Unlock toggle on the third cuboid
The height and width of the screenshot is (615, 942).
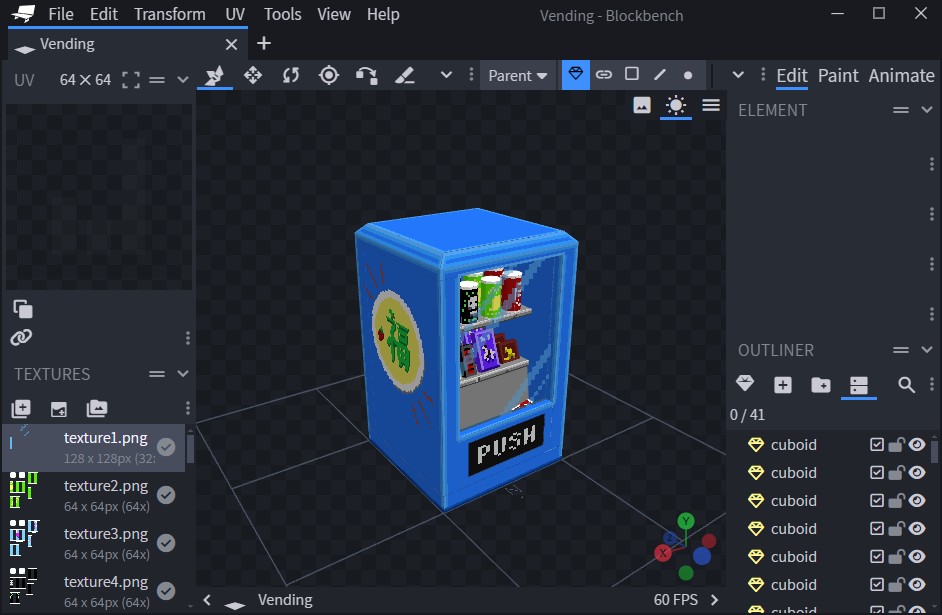point(897,501)
